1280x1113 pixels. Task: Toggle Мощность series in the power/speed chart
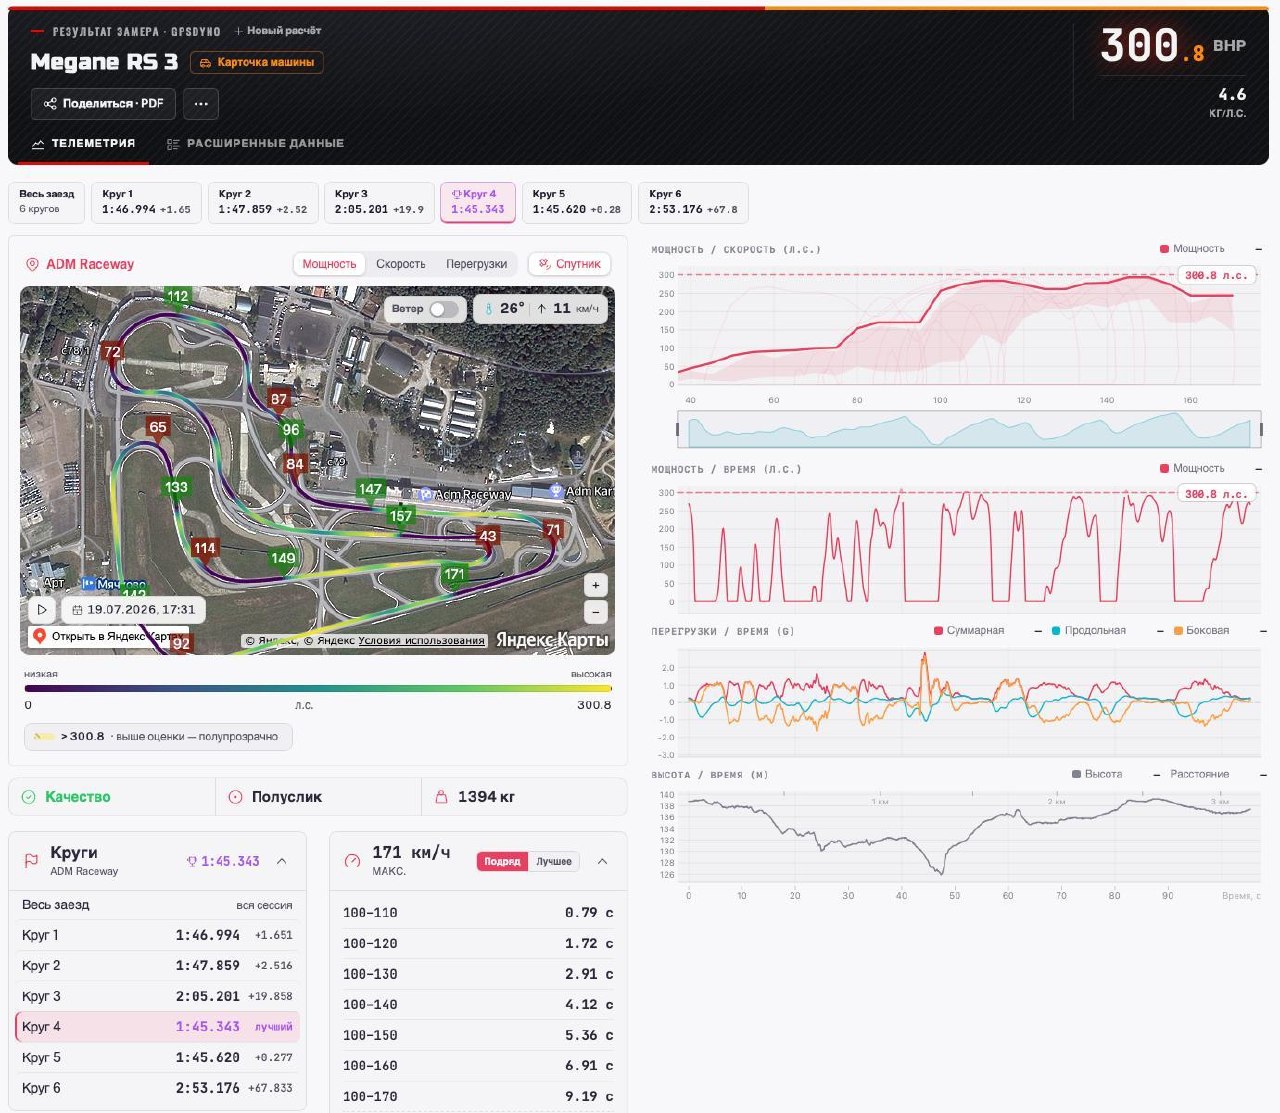click(x=1192, y=249)
